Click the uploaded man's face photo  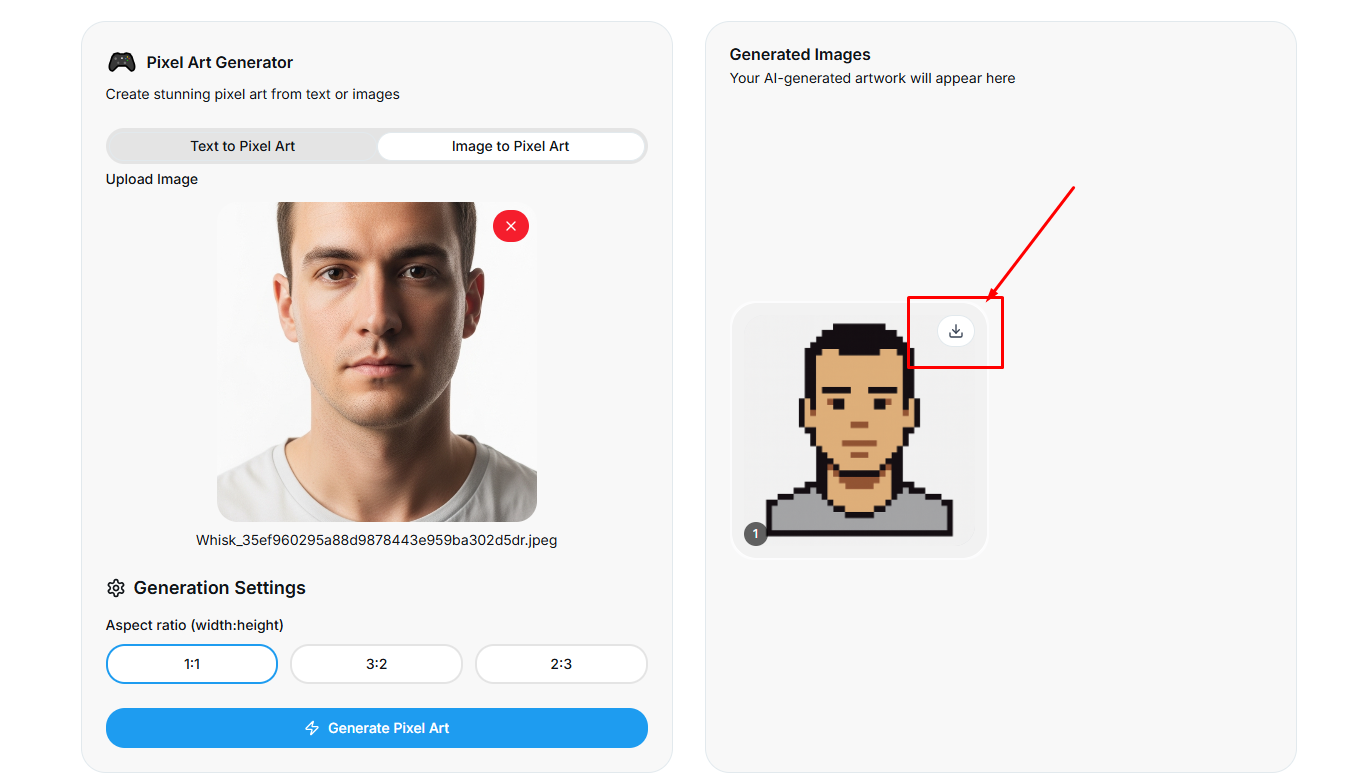(x=377, y=362)
